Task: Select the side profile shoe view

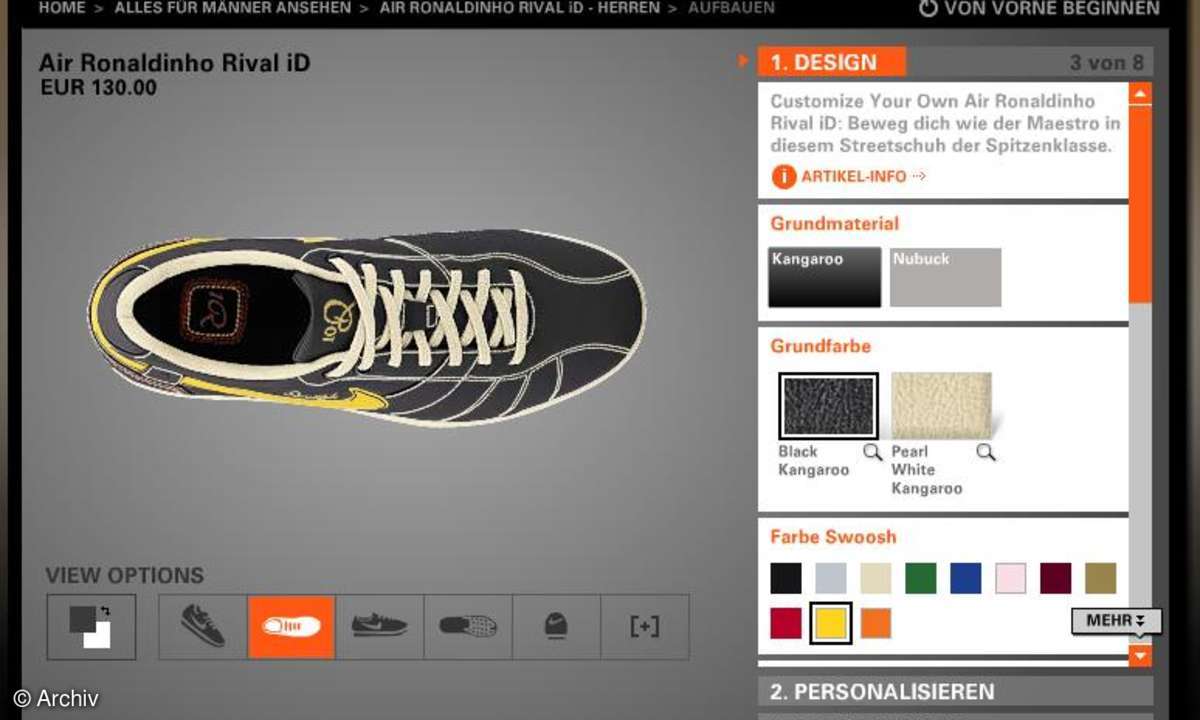Action: 379,627
